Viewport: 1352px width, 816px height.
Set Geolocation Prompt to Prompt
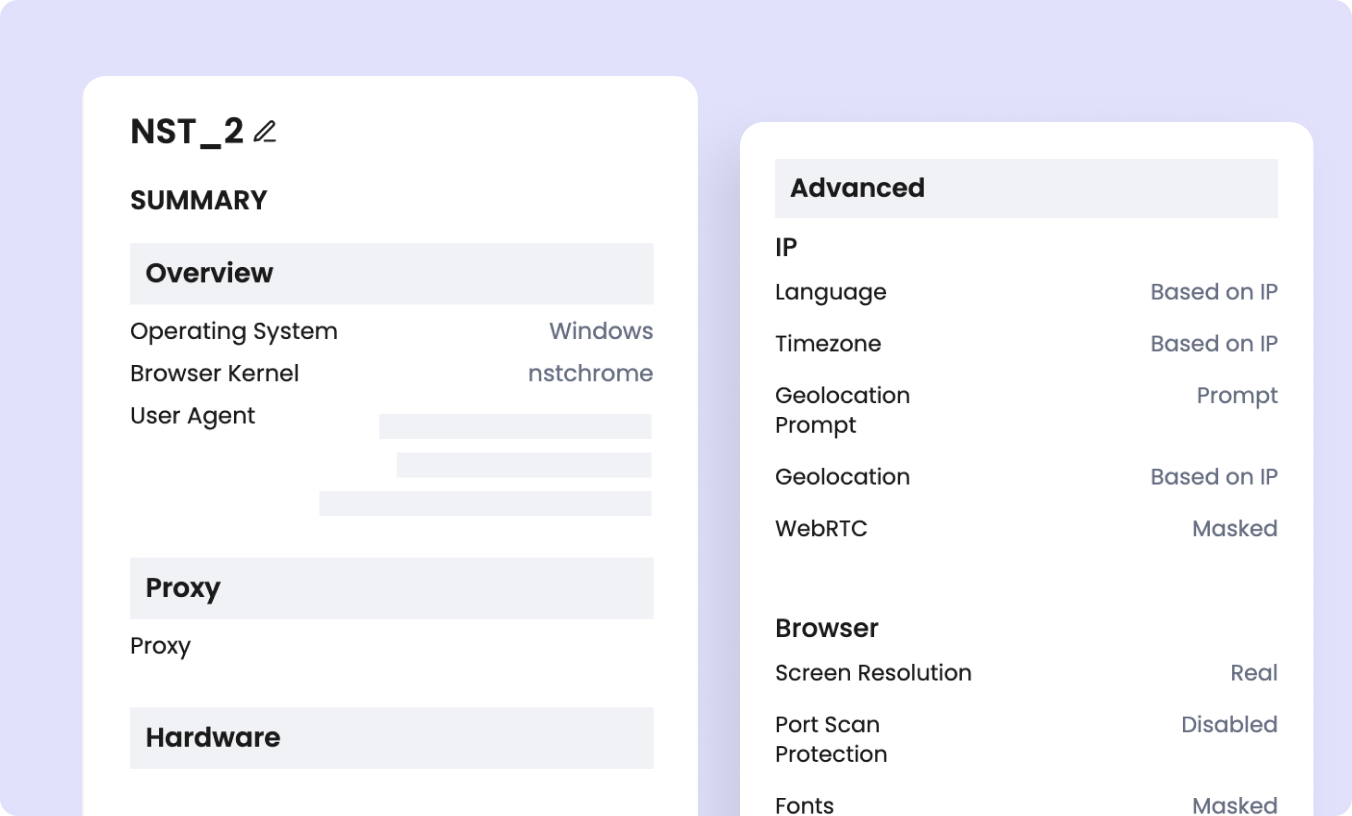tap(1237, 395)
